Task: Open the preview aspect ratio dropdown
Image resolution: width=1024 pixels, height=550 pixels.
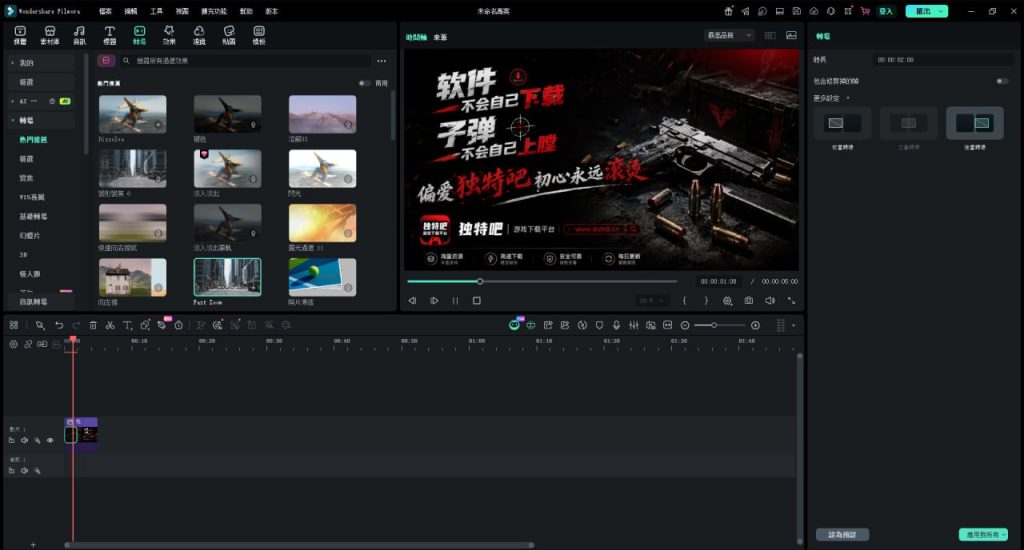Action: pos(652,300)
